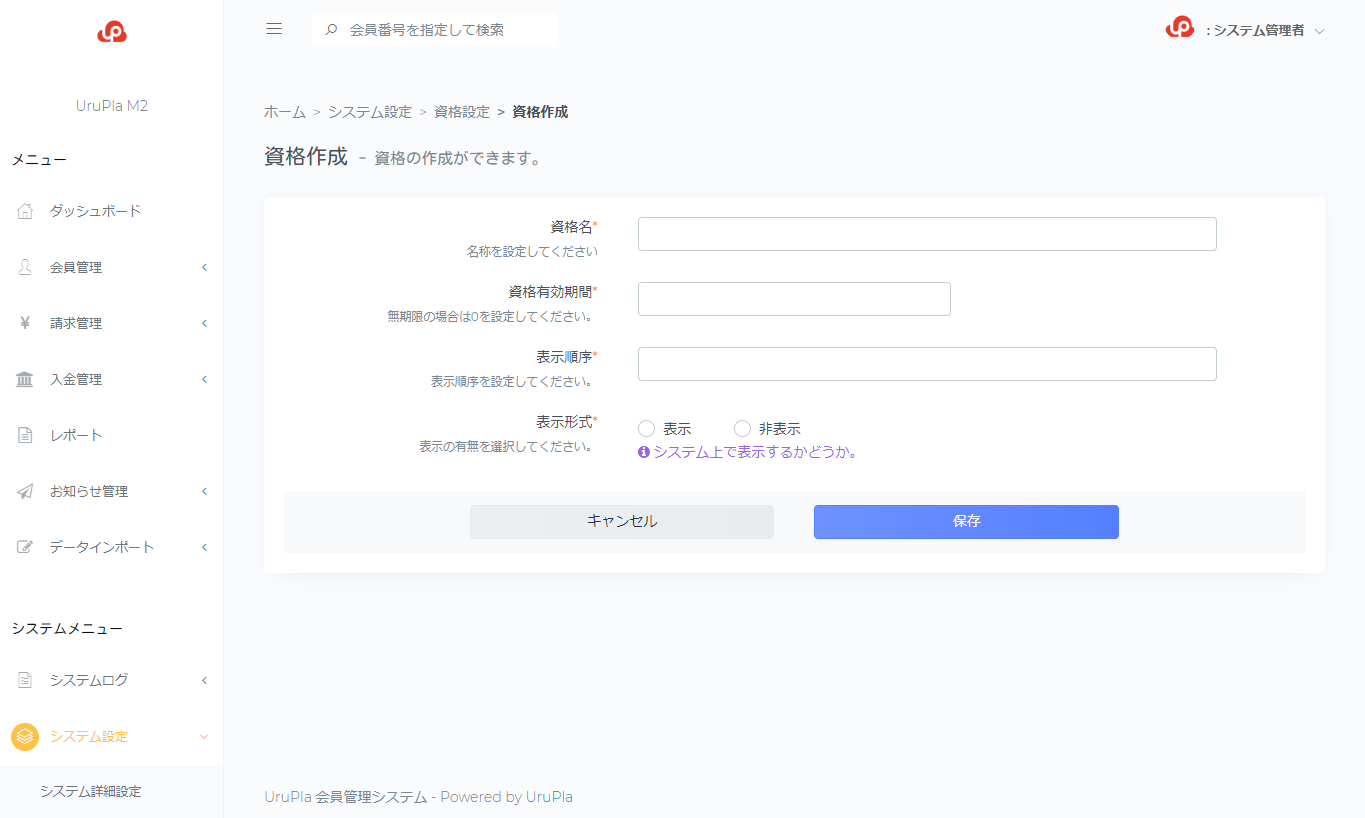Screen dimensions: 1365x818
Task: Click the member management person icon
Action: coord(26,267)
